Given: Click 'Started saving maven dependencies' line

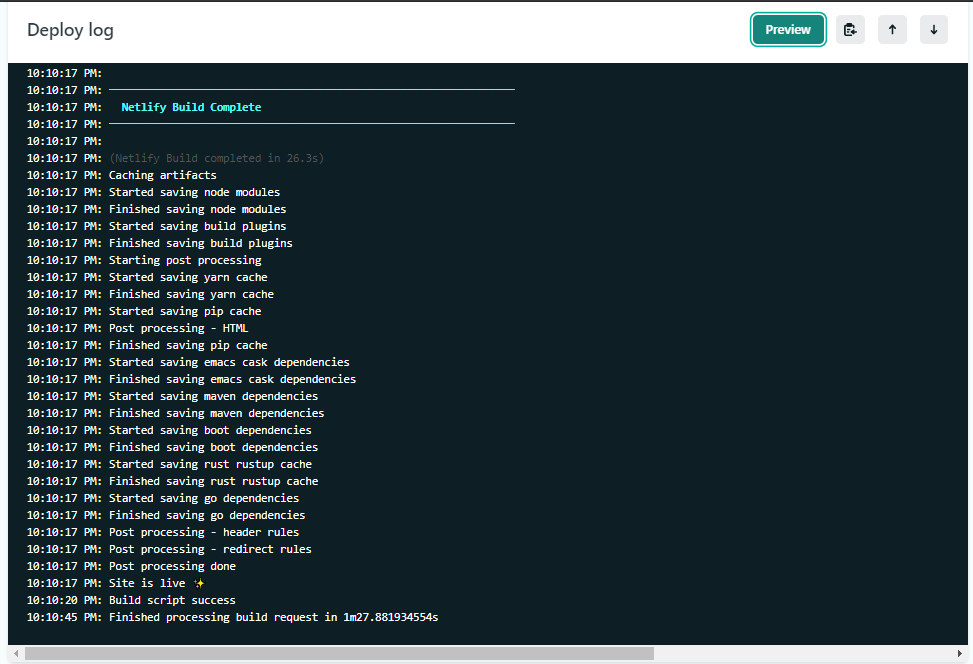Looking at the screenshot, I should click(213, 396).
